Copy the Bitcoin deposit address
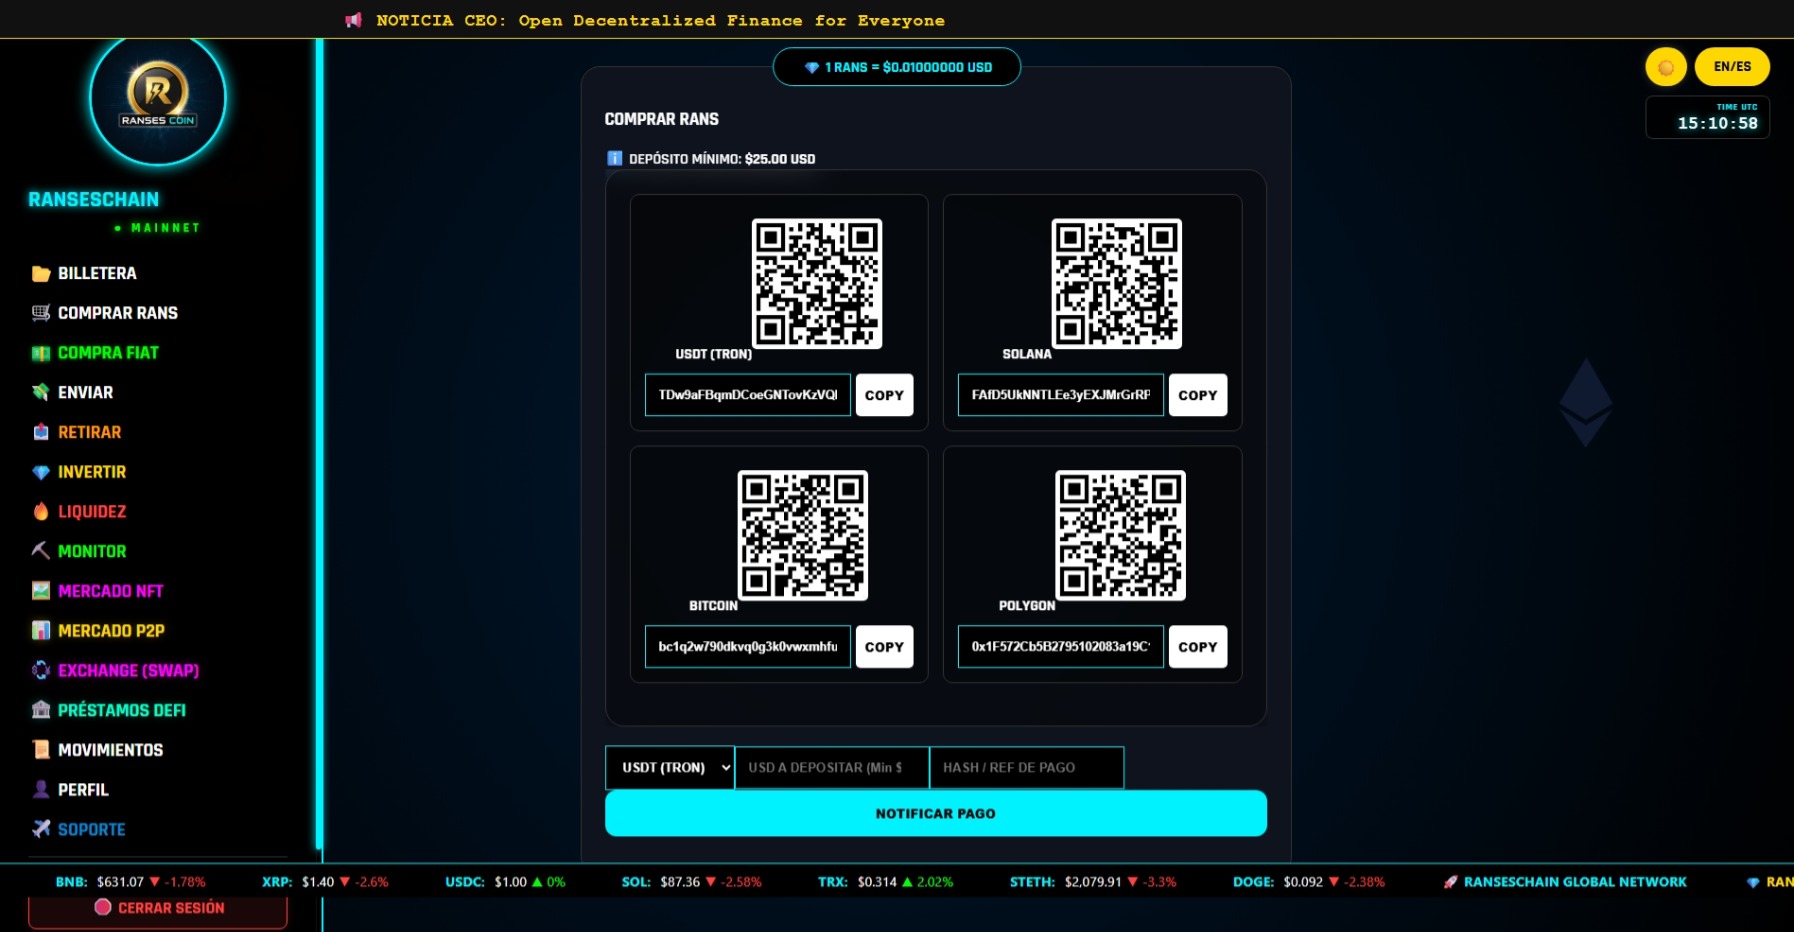Screen dimensions: 1794x932 (884, 646)
